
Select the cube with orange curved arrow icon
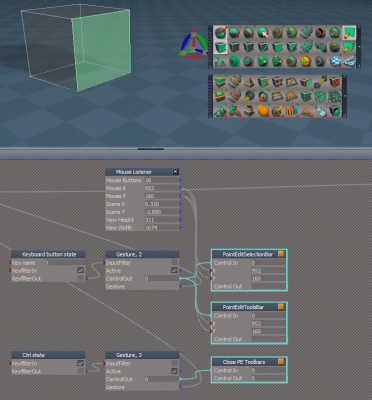263,82
